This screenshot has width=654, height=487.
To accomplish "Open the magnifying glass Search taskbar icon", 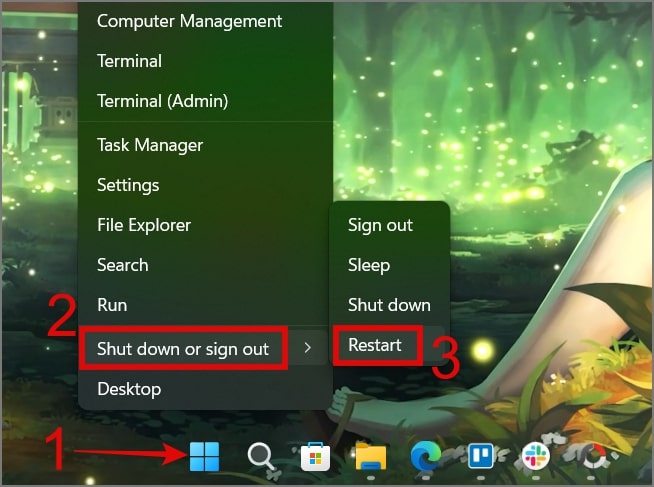I will point(261,457).
